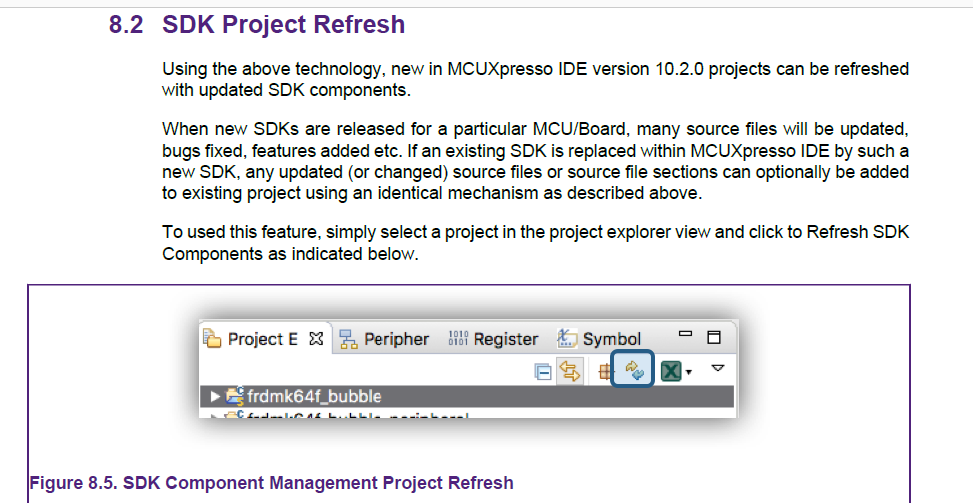Click the Collapse All icon
This screenshot has height=503, width=973.
click(x=543, y=371)
